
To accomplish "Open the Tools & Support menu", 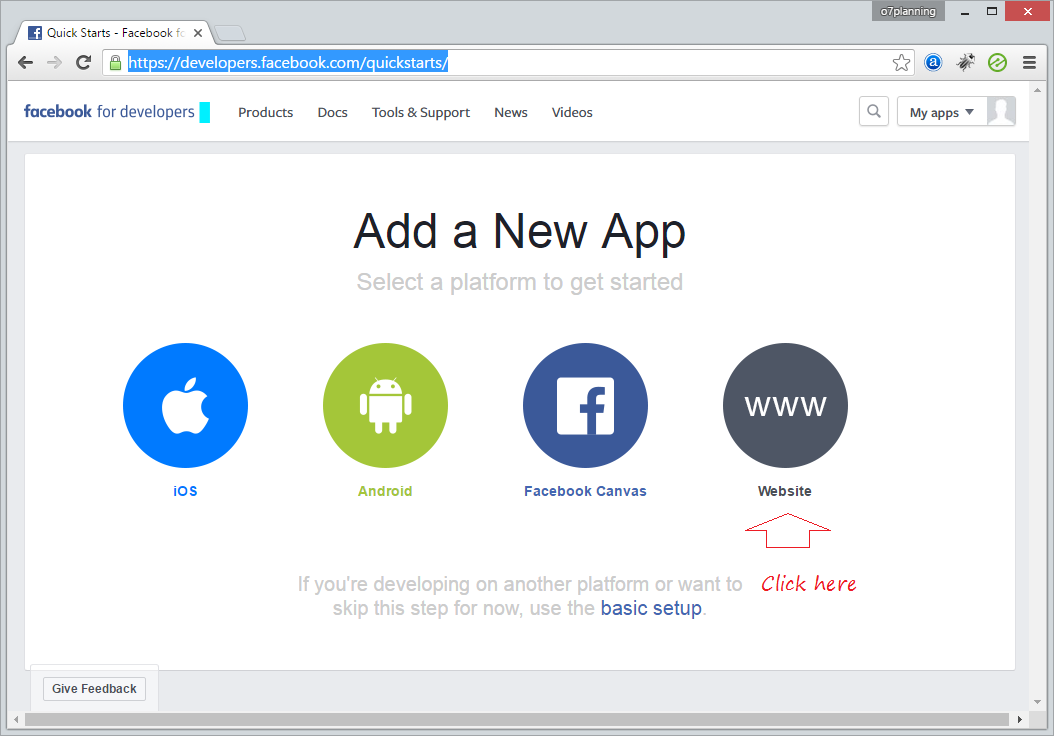I will click(x=421, y=112).
